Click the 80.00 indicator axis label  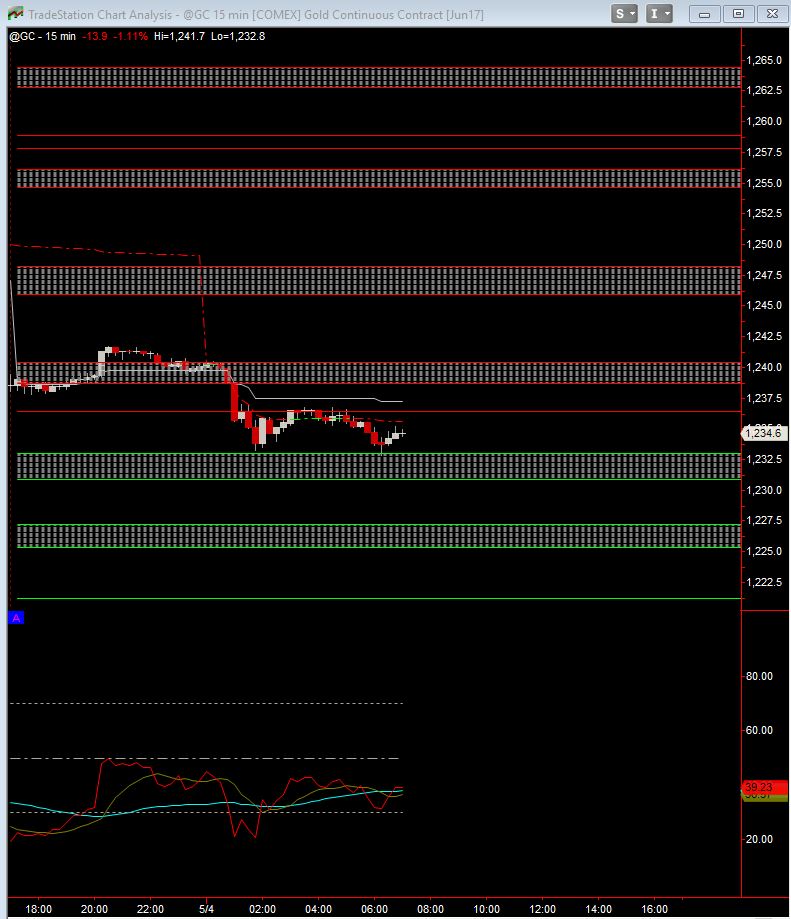[759, 676]
